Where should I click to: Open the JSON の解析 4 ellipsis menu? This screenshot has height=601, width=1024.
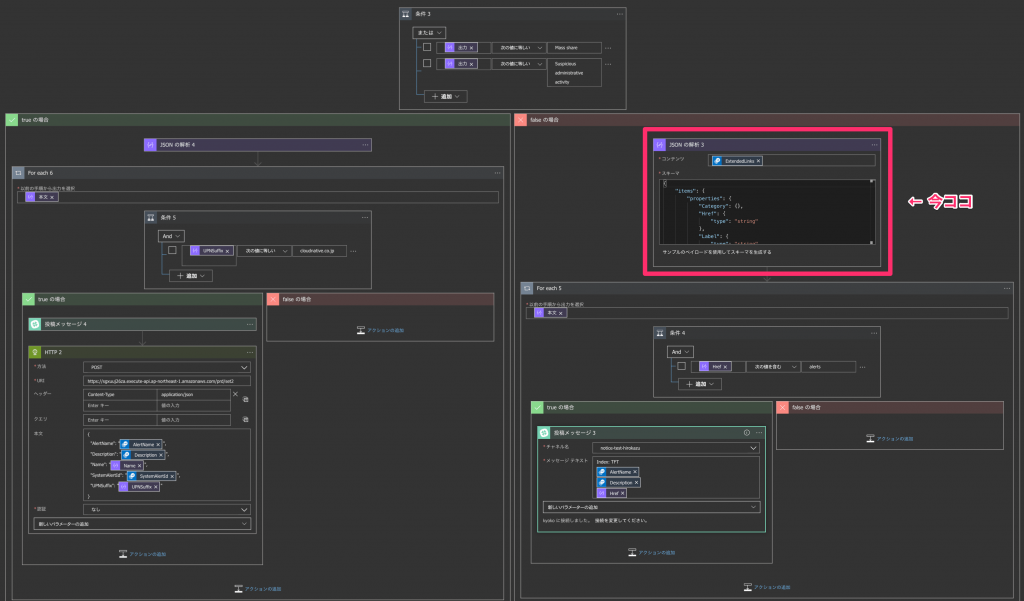[x=365, y=145]
